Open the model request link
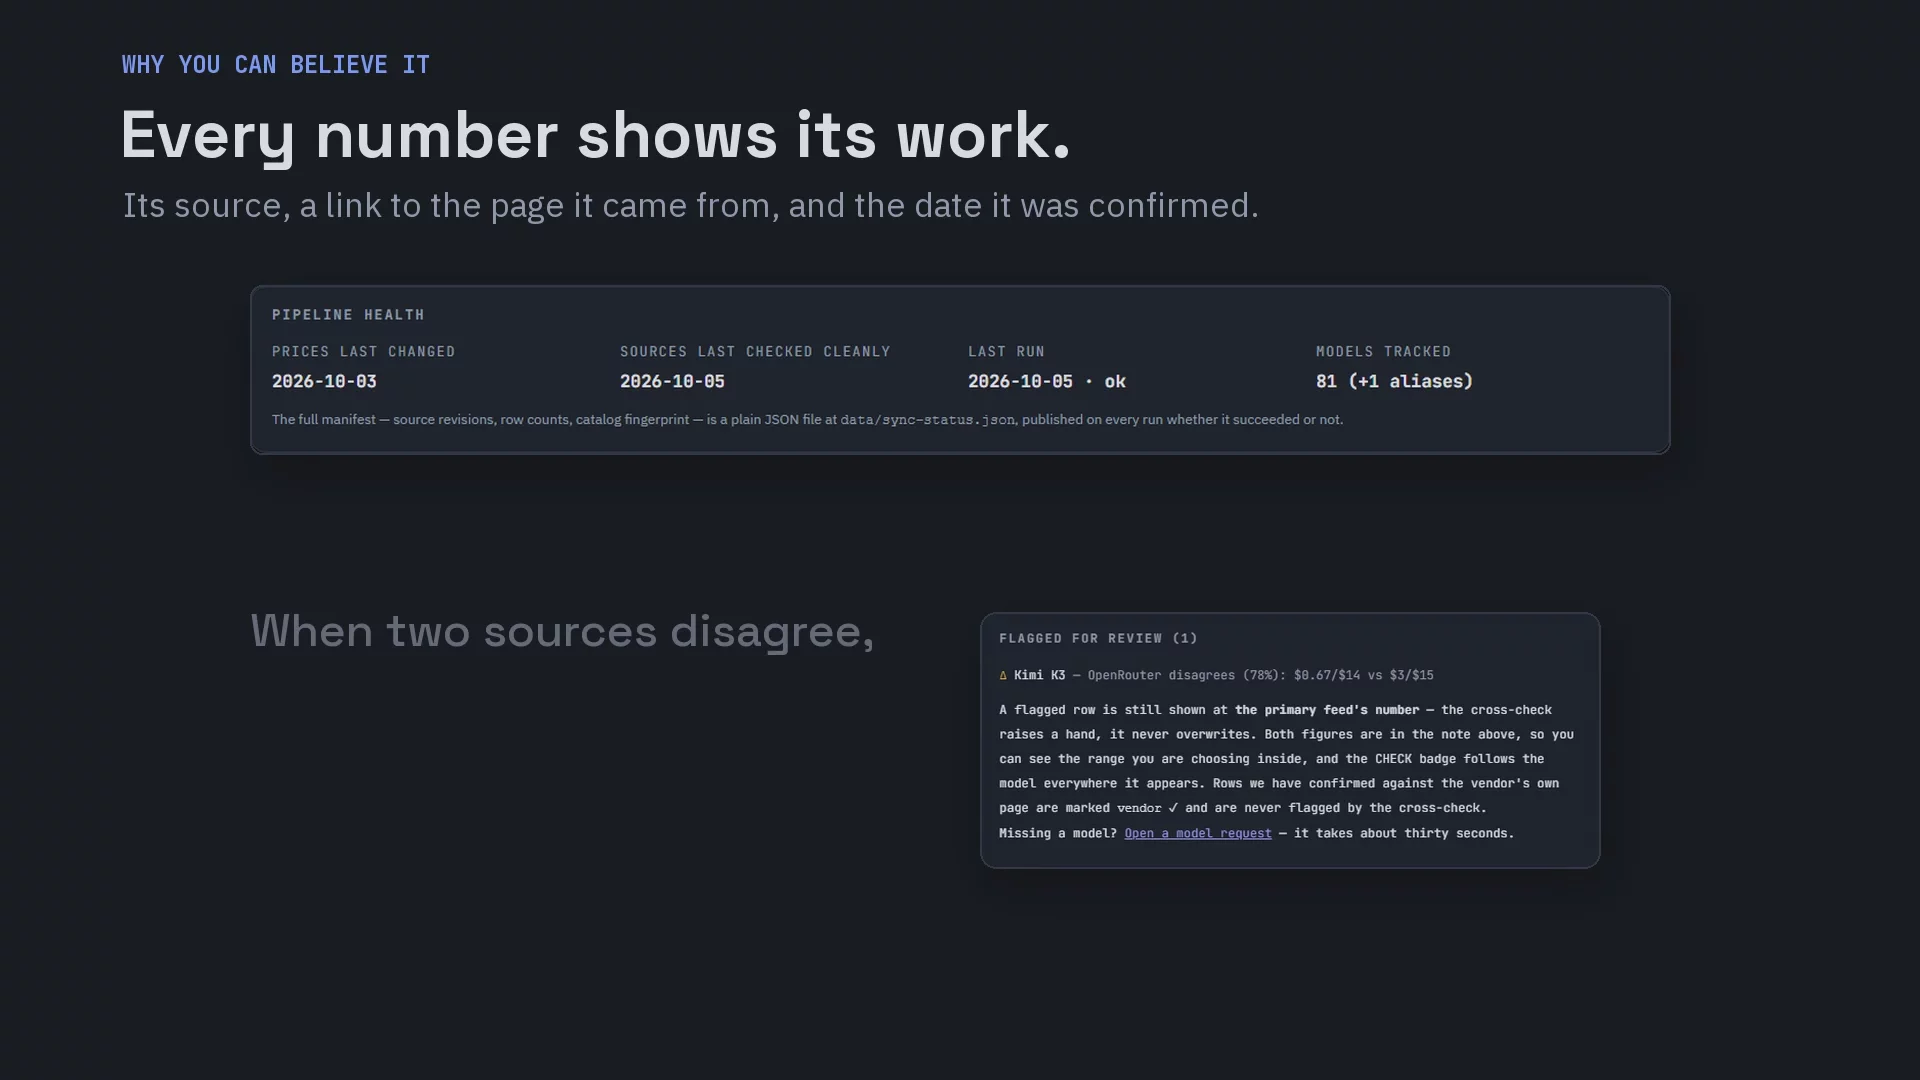This screenshot has height=1080, width=1920. click(x=1198, y=833)
